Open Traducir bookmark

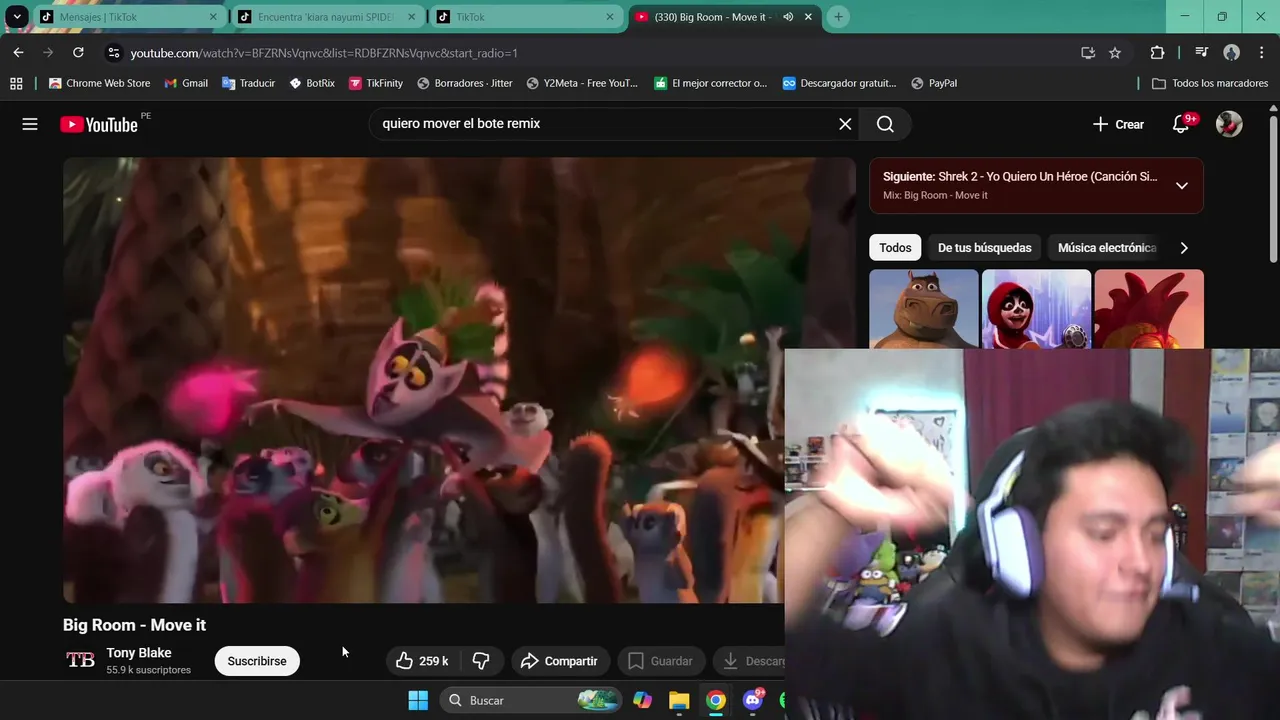click(248, 83)
